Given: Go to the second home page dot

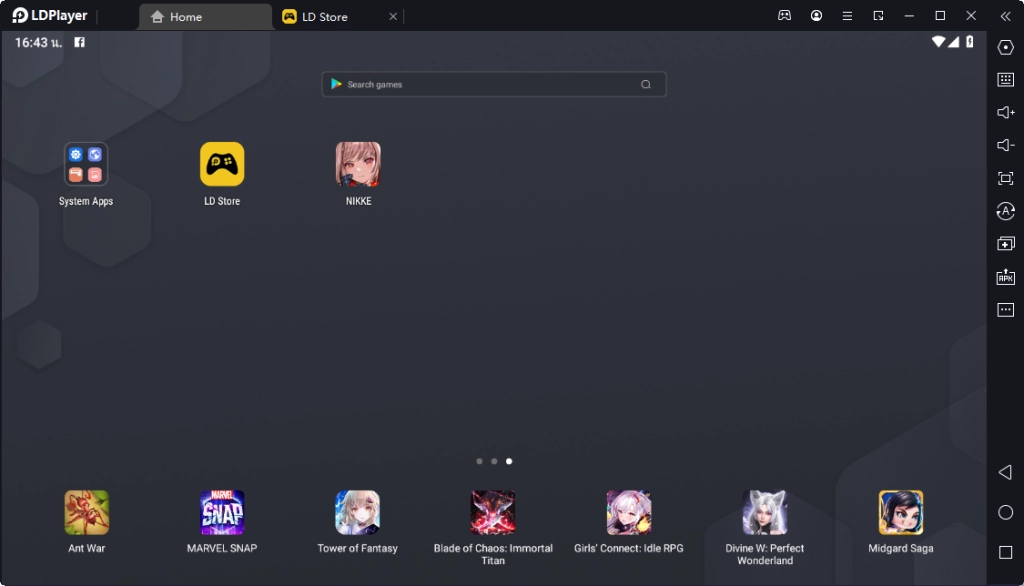Looking at the screenshot, I should pos(494,461).
